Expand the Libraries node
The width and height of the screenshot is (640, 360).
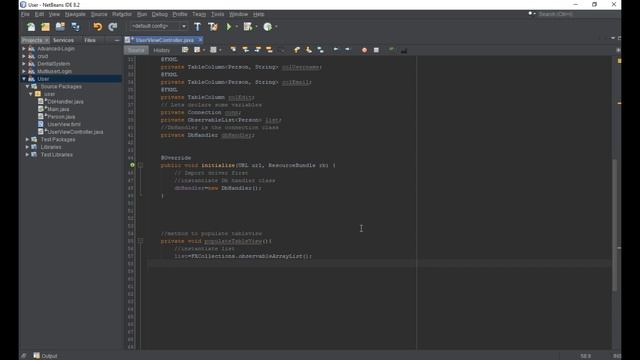[27, 147]
